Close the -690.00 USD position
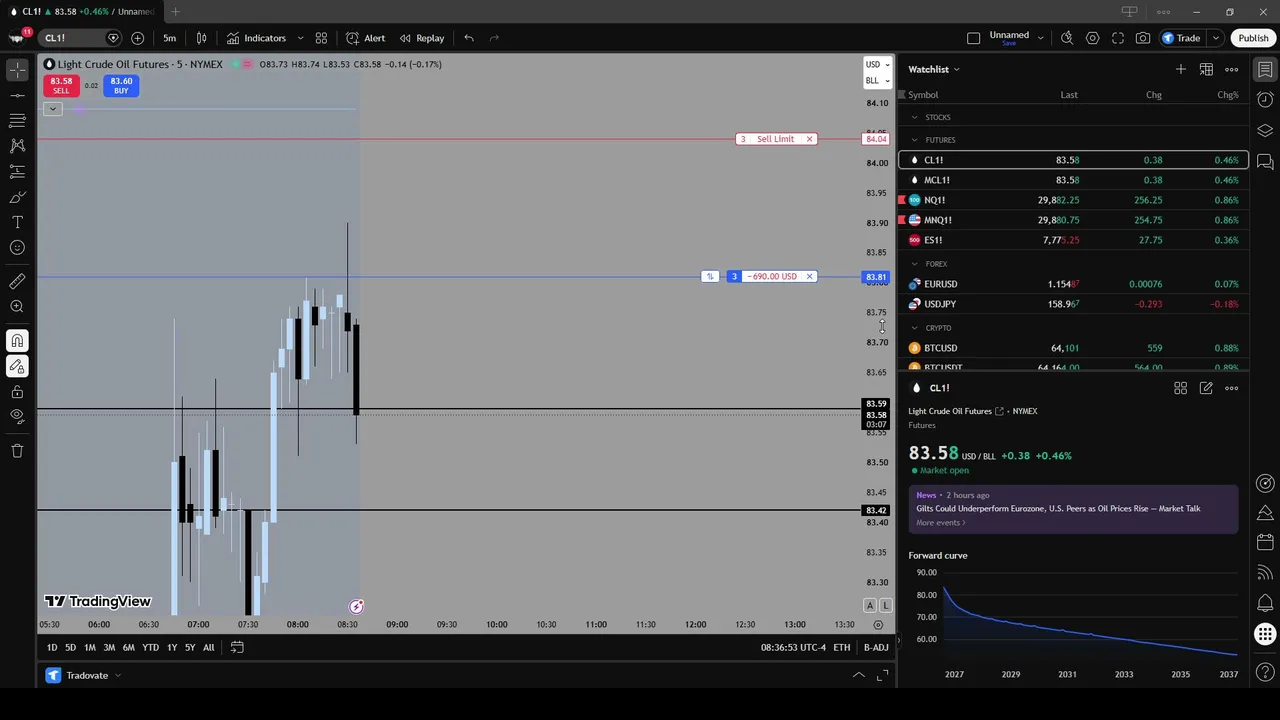1280x720 pixels. pos(809,276)
